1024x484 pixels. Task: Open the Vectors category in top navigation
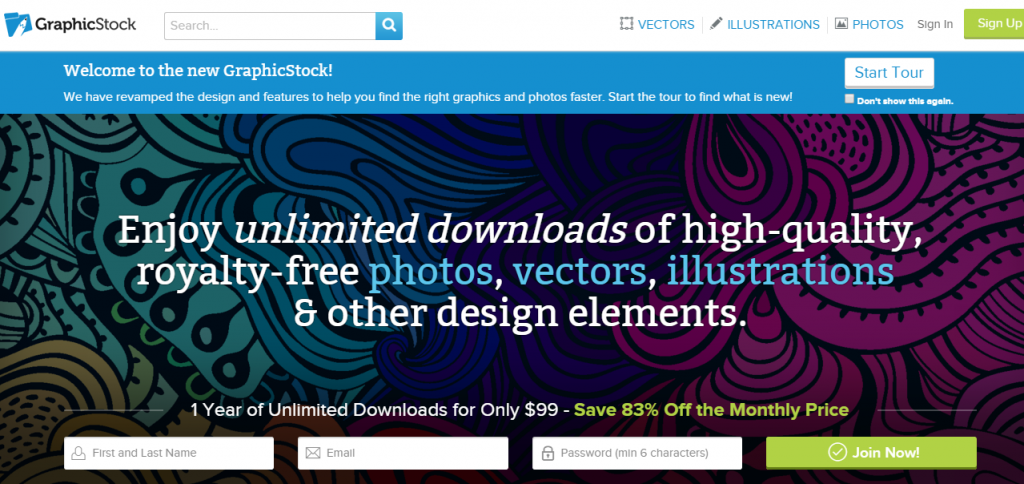(x=656, y=24)
